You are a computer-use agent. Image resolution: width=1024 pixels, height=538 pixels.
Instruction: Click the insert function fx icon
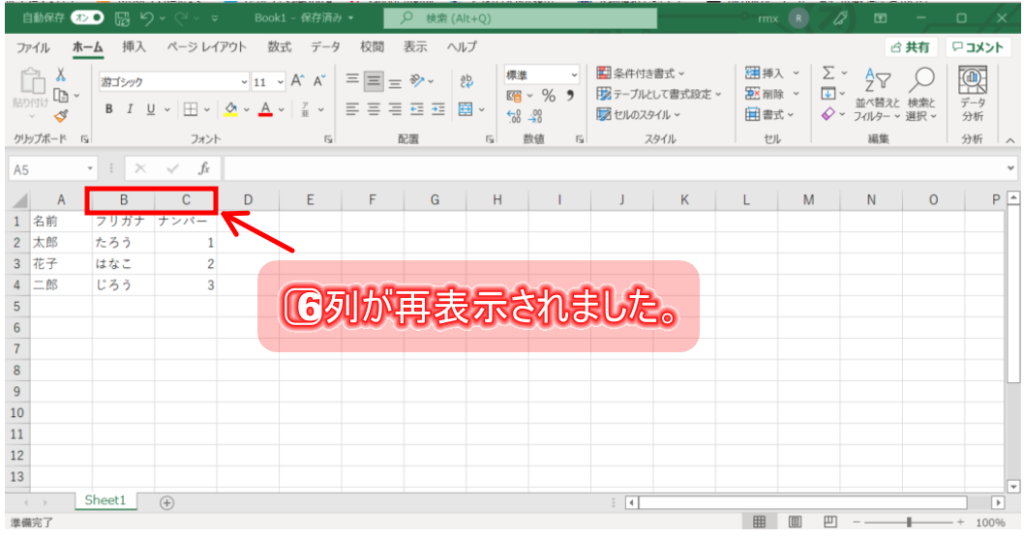pos(203,169)
